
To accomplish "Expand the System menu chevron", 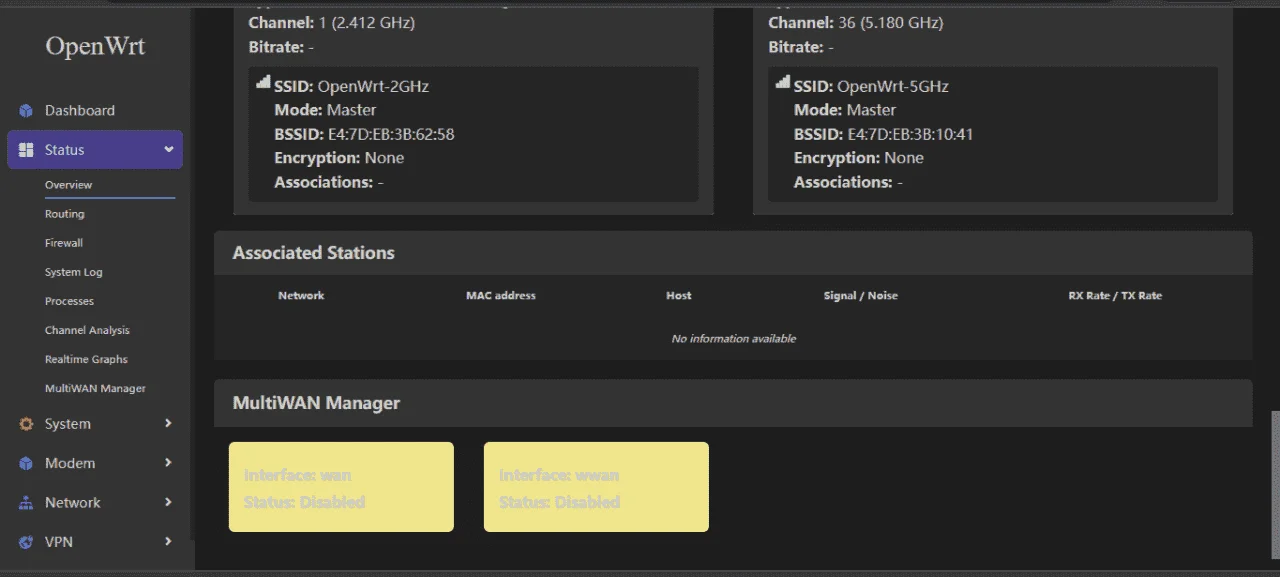I will (168, 424).
